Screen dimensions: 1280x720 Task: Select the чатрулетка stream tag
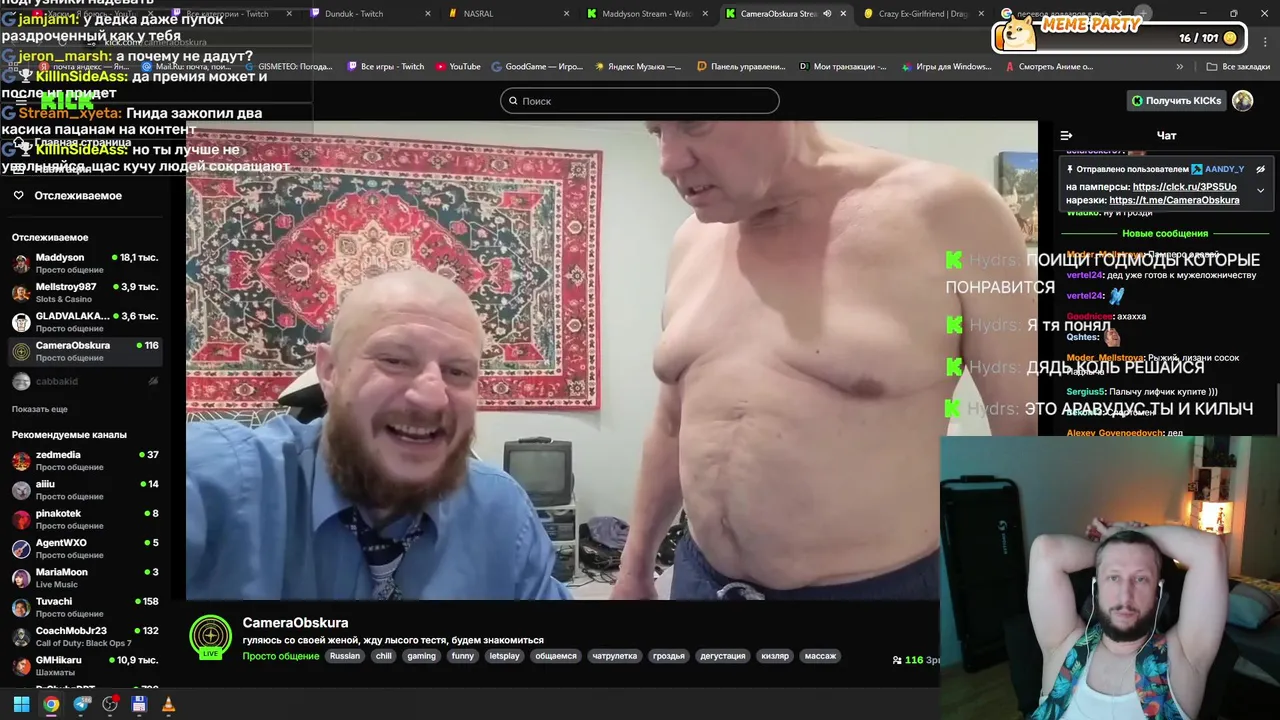614,656
